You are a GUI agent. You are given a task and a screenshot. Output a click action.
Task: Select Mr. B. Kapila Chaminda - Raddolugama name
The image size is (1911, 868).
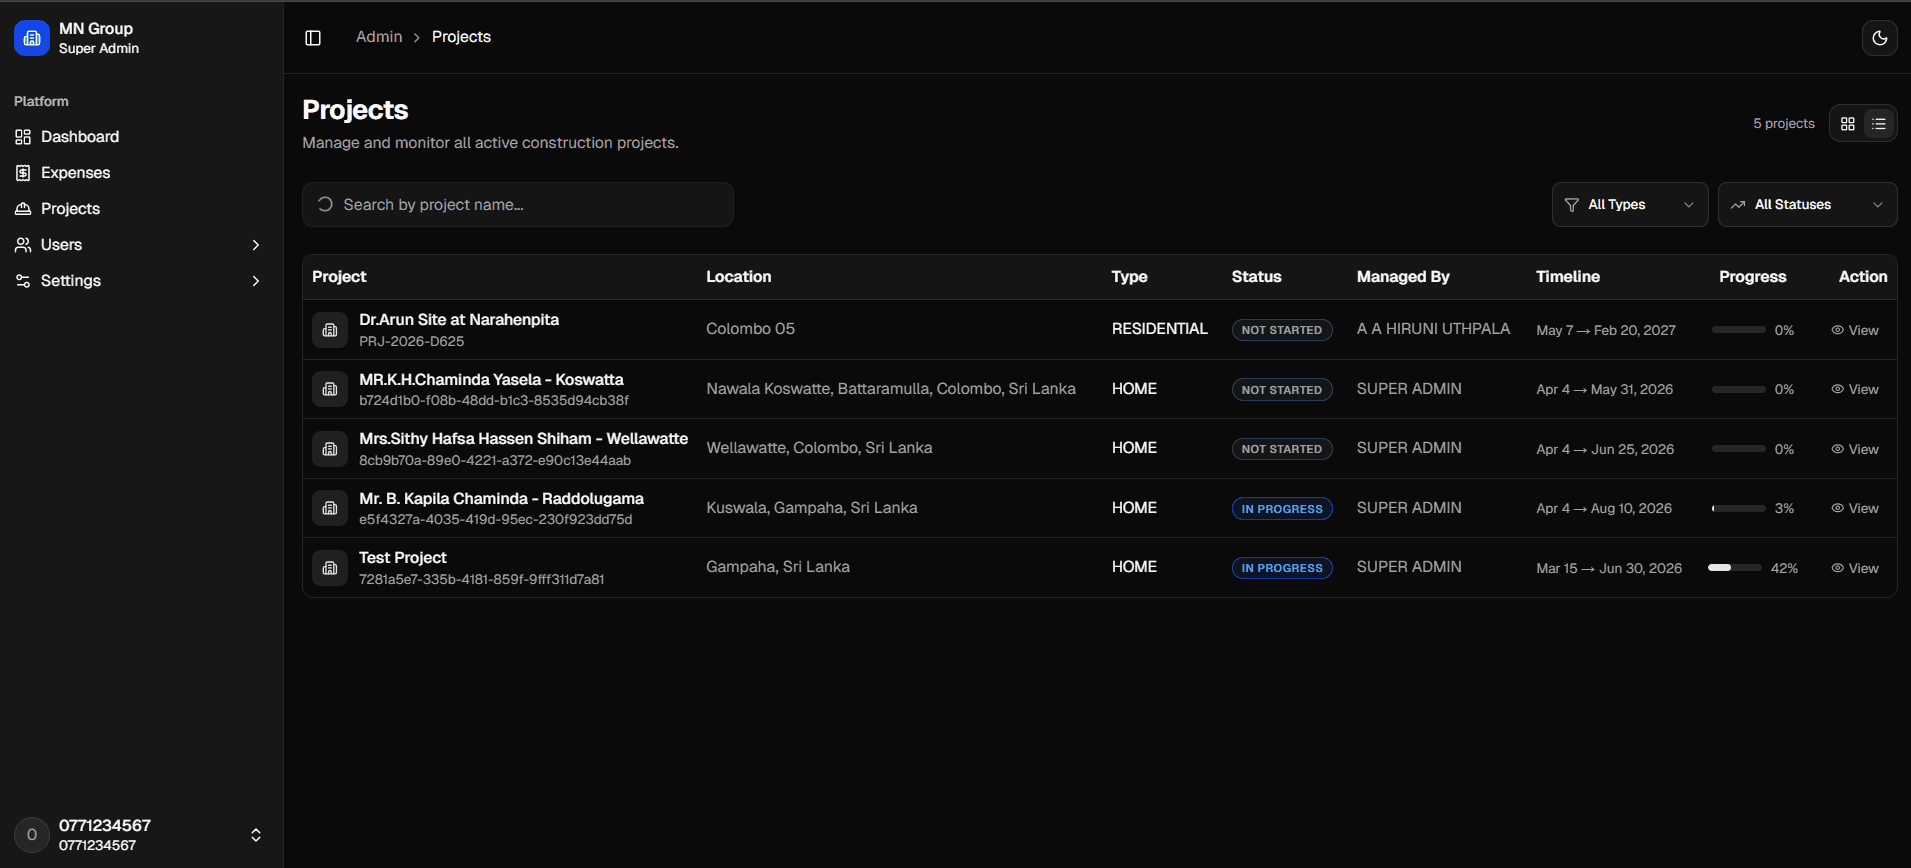point(501,499)
